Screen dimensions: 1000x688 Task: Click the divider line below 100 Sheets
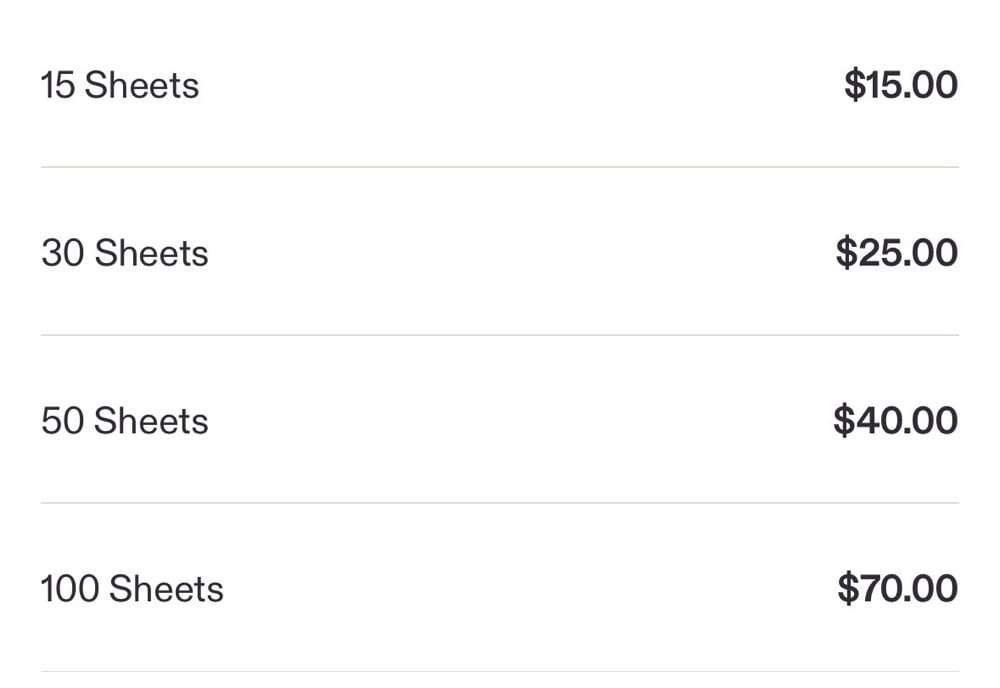(500, 671)
